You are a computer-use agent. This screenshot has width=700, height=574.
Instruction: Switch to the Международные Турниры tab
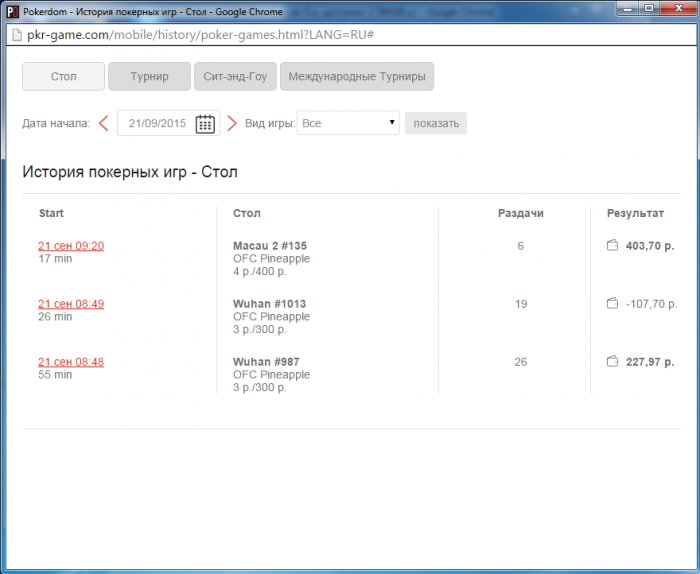point(357,76)
